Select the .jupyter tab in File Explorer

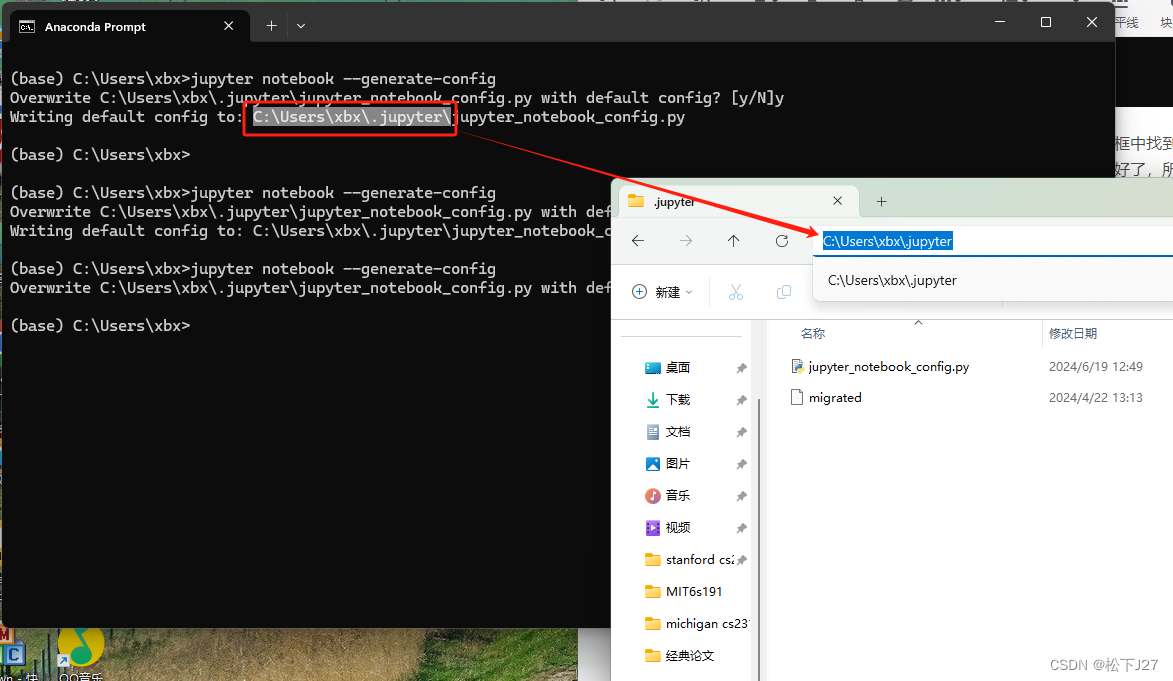point(737,201)
